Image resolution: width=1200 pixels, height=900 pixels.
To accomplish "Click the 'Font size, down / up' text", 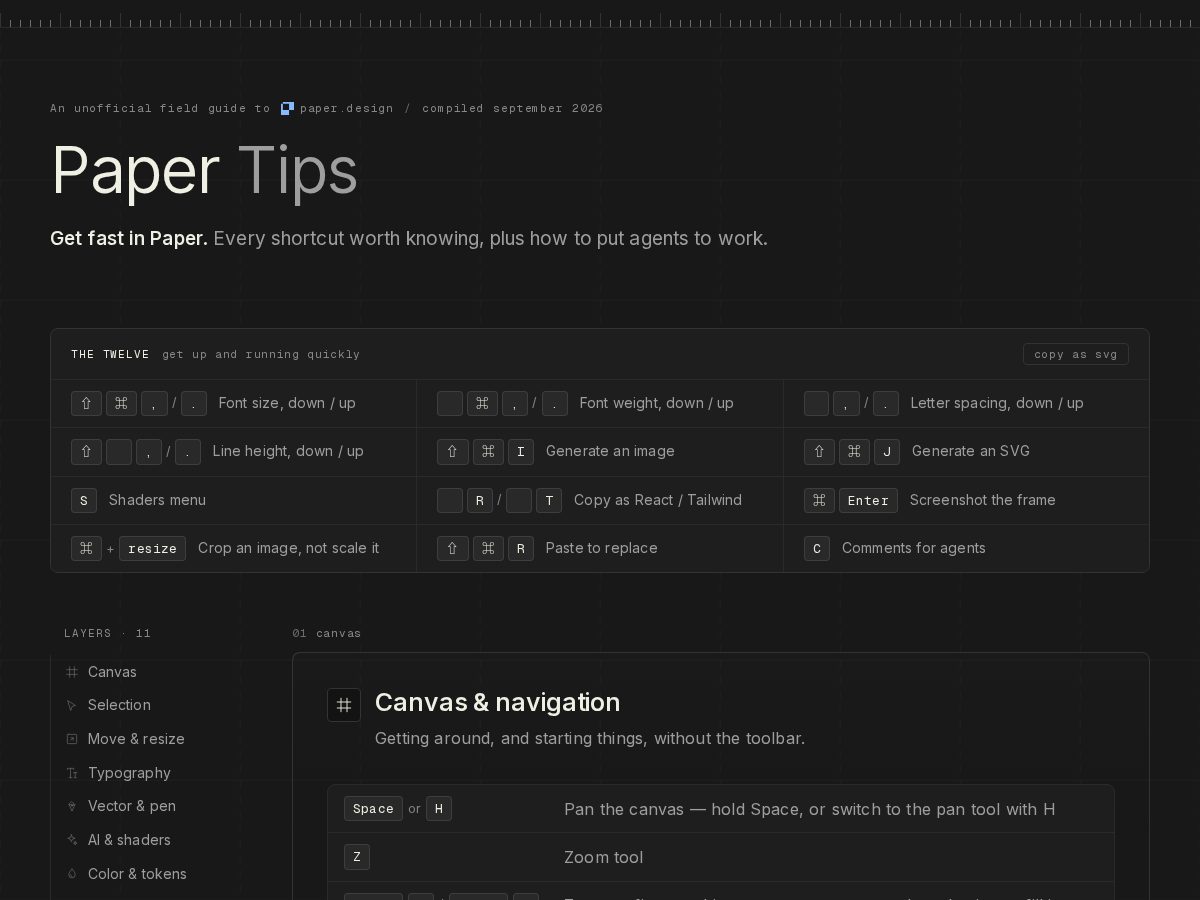I will click(287, 403).
